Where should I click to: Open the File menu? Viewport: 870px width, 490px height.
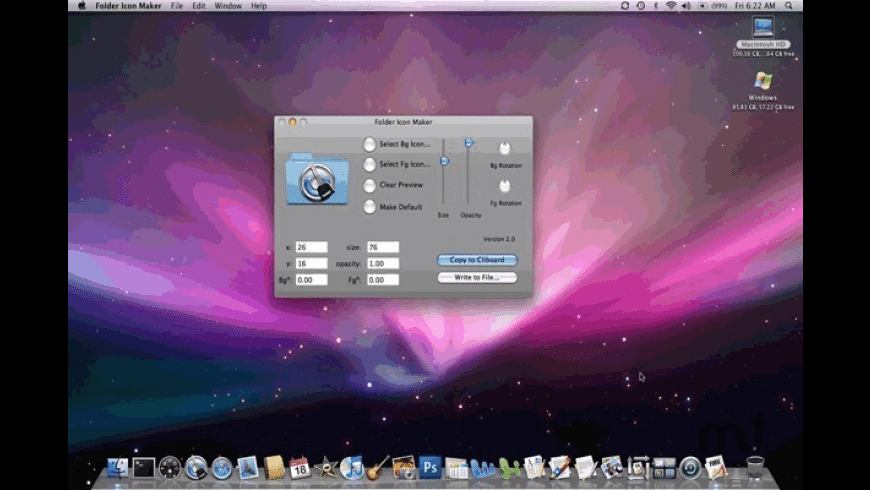177,6
